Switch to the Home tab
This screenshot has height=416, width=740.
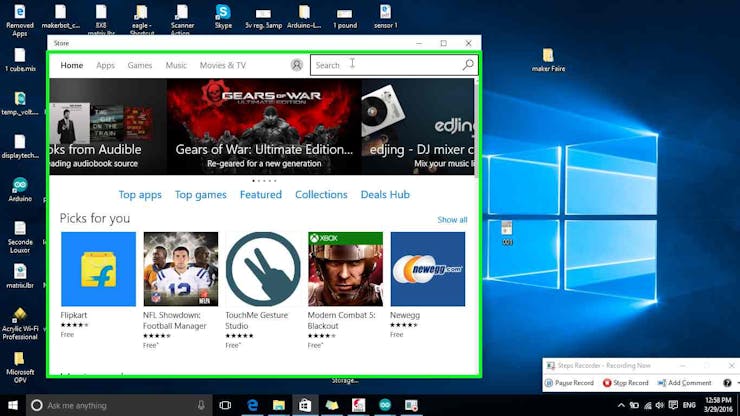point(72,65)
